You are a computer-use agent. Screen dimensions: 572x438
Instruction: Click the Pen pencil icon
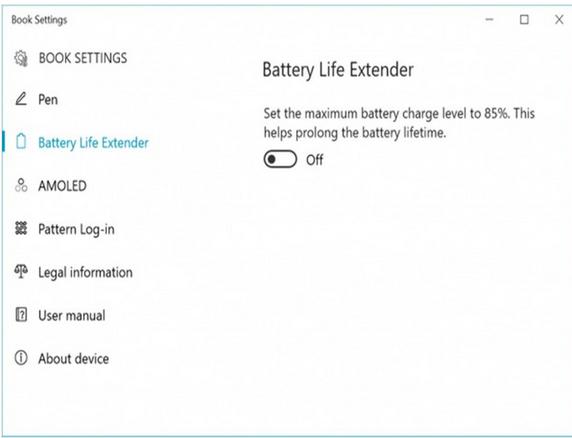21,99
